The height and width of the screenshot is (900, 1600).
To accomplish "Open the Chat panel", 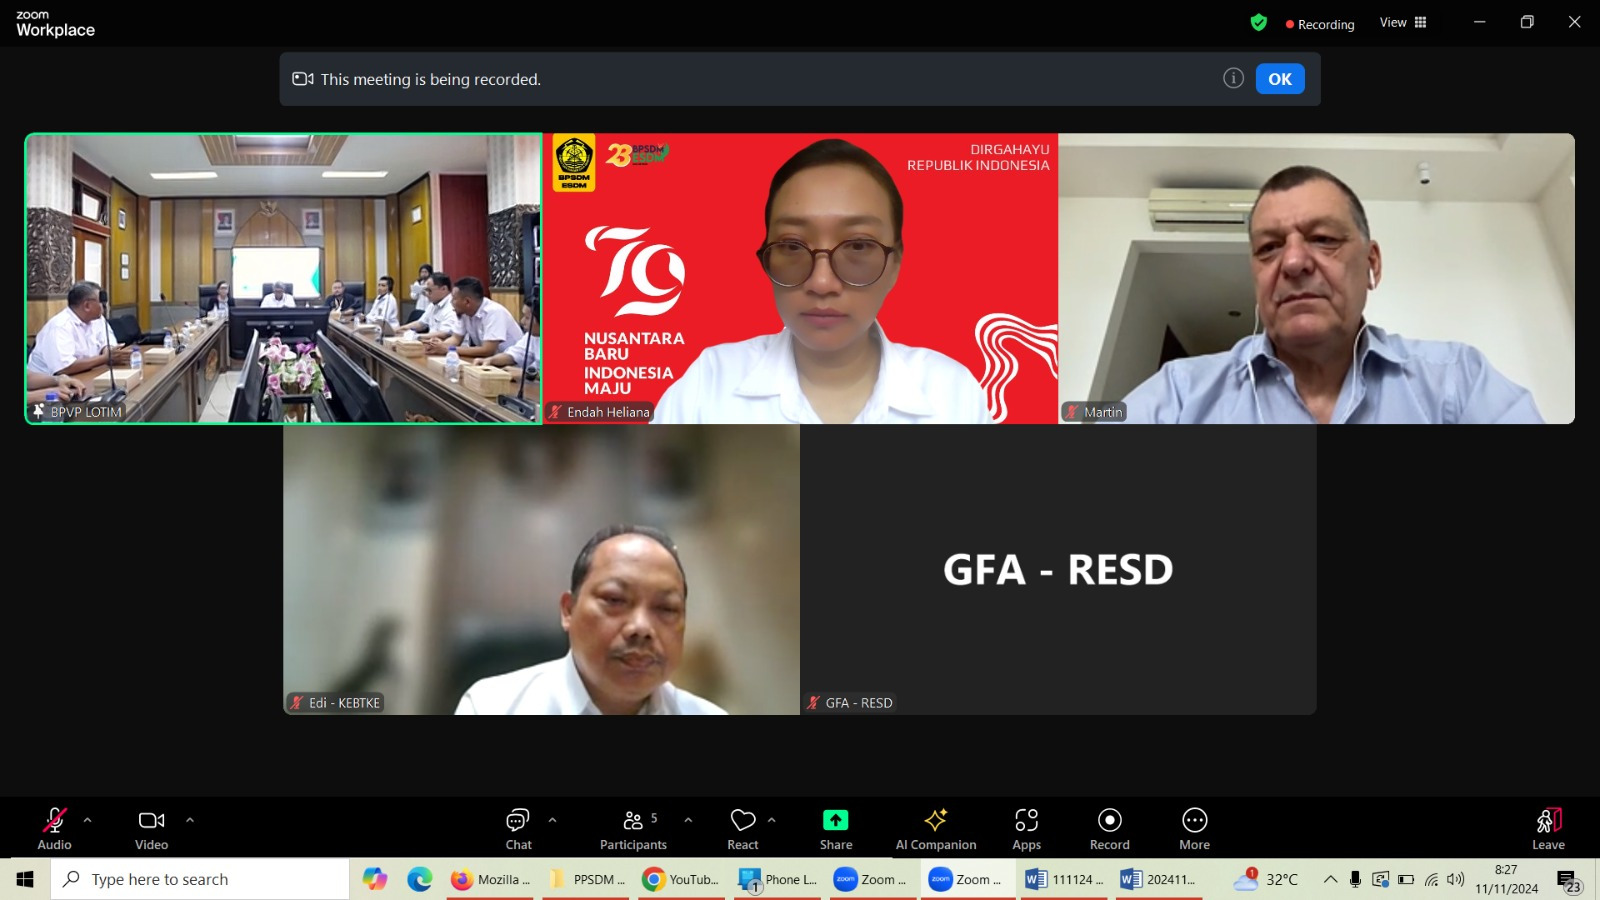I will pyautogui.click(x=518, y=828).
